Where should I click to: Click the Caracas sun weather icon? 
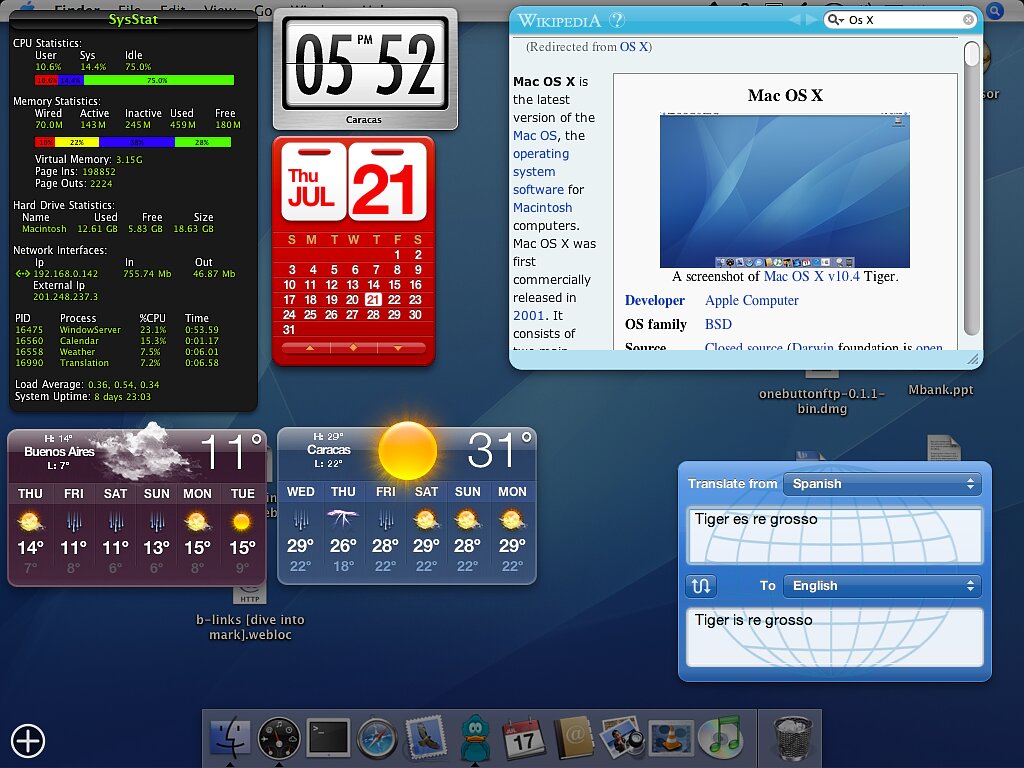[408, 451]
